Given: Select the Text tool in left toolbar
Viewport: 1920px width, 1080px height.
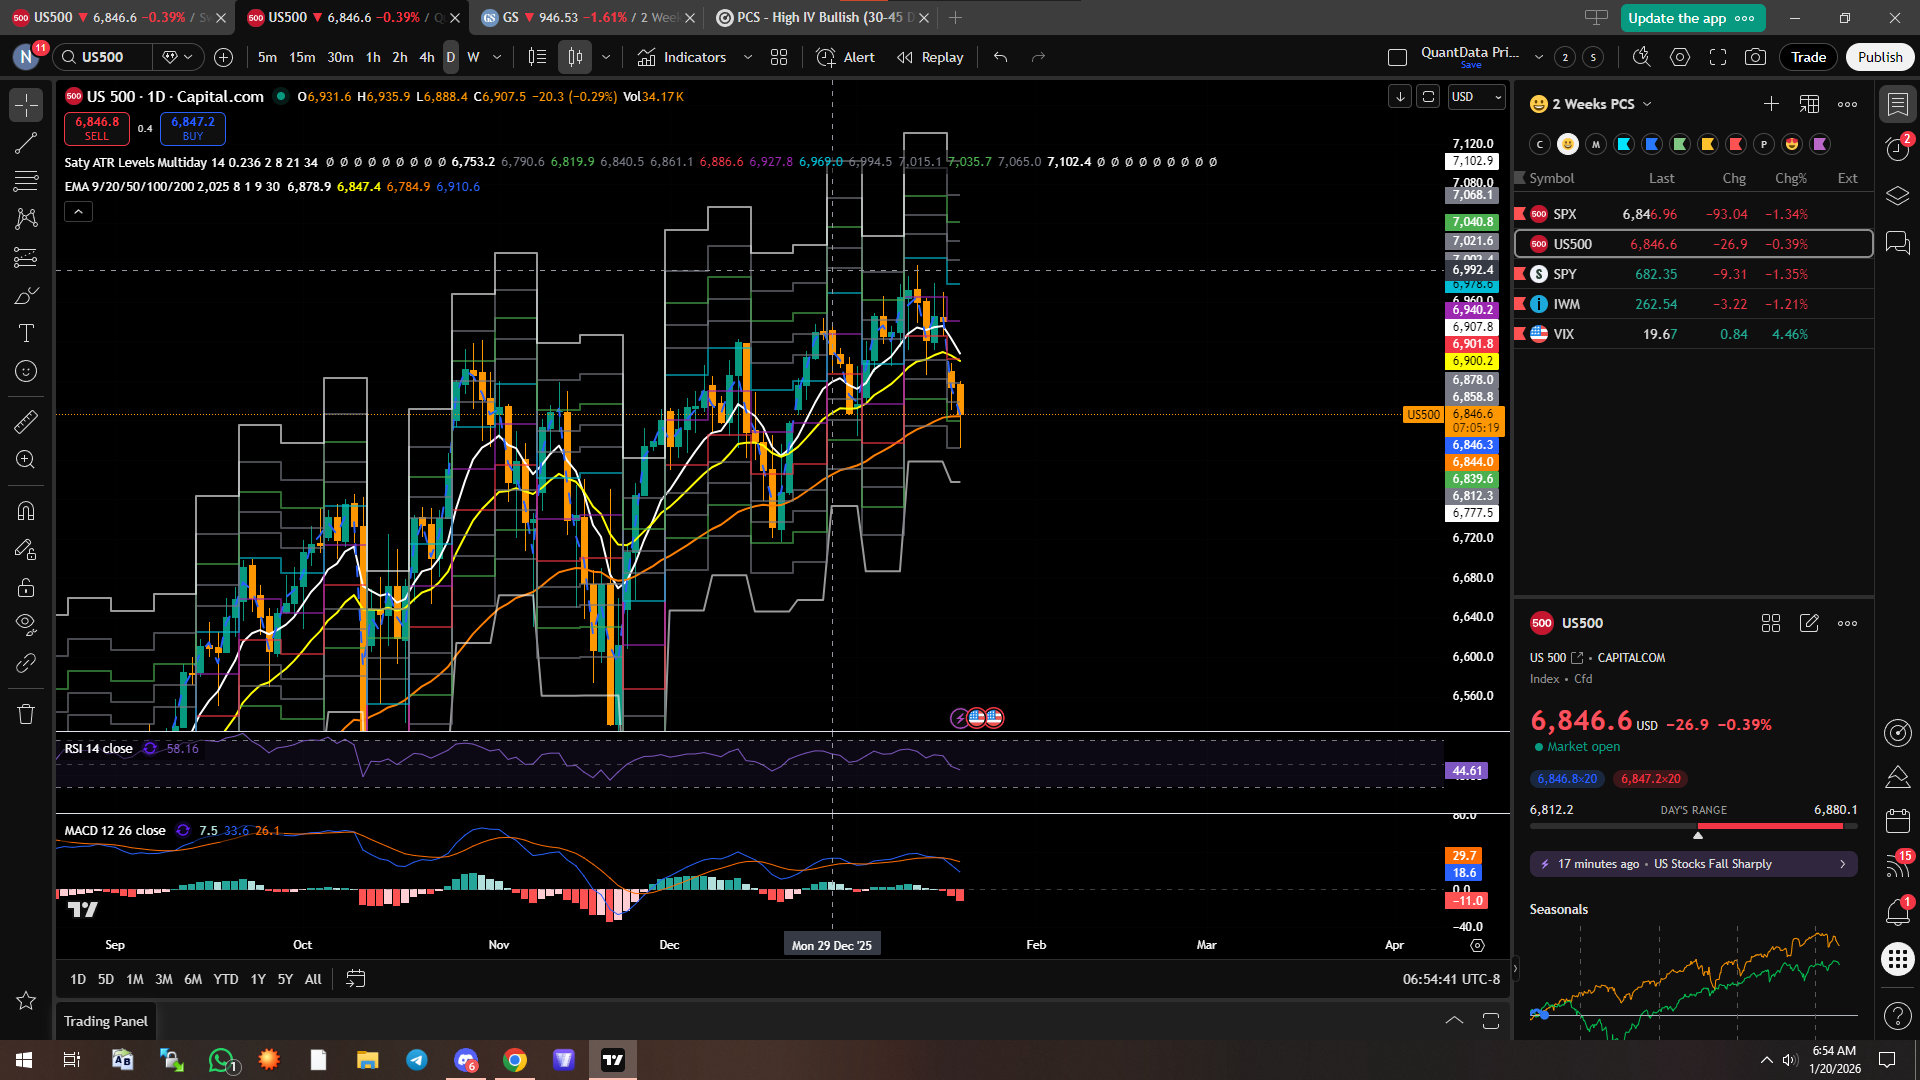Looking at the screenshot, I should tap(26, 333).
